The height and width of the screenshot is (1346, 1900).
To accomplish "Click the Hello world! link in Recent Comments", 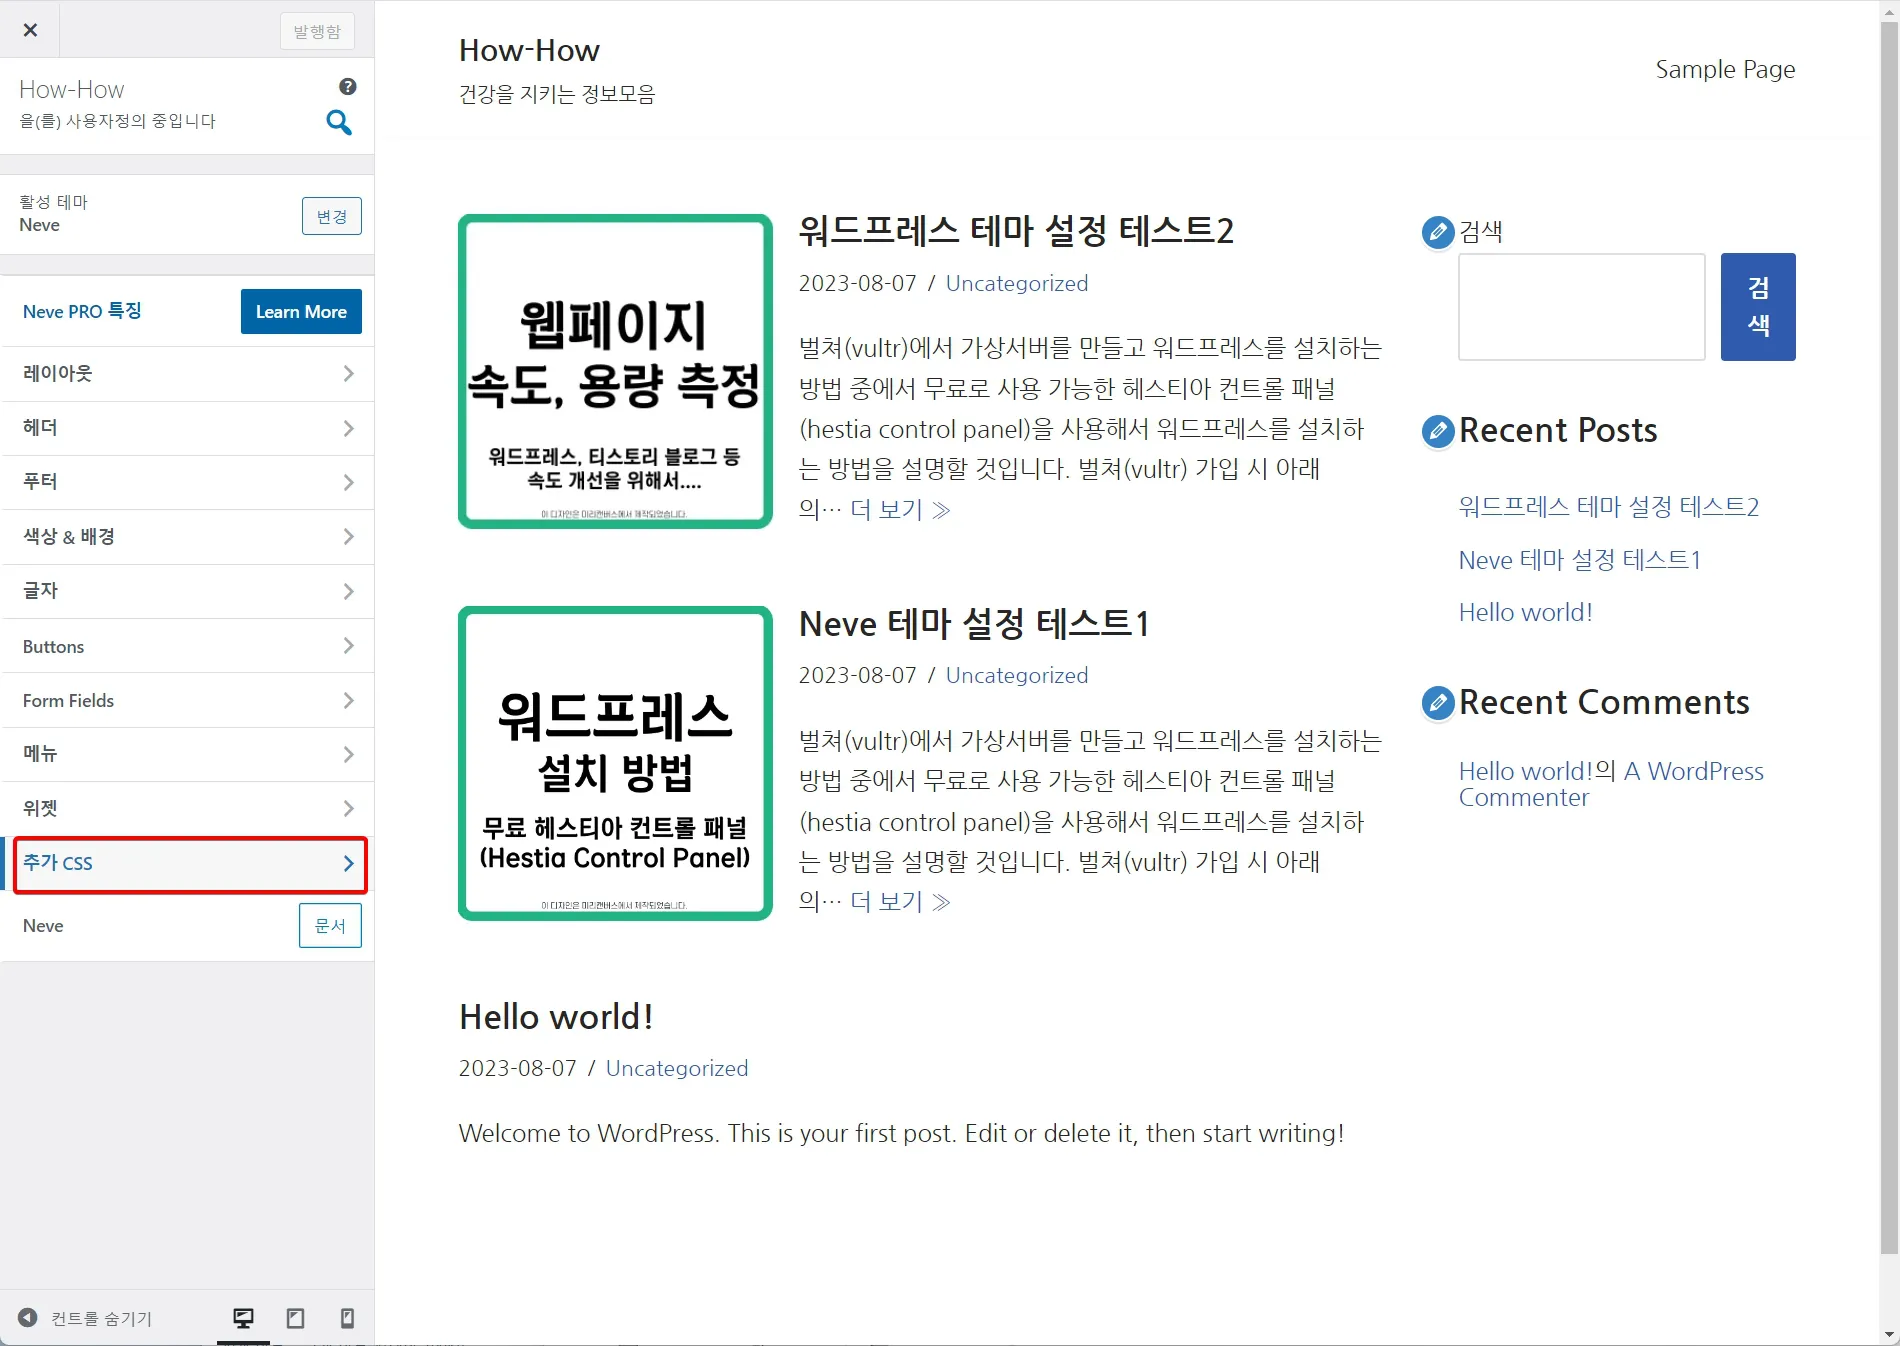I will (x=1525, y=771).
